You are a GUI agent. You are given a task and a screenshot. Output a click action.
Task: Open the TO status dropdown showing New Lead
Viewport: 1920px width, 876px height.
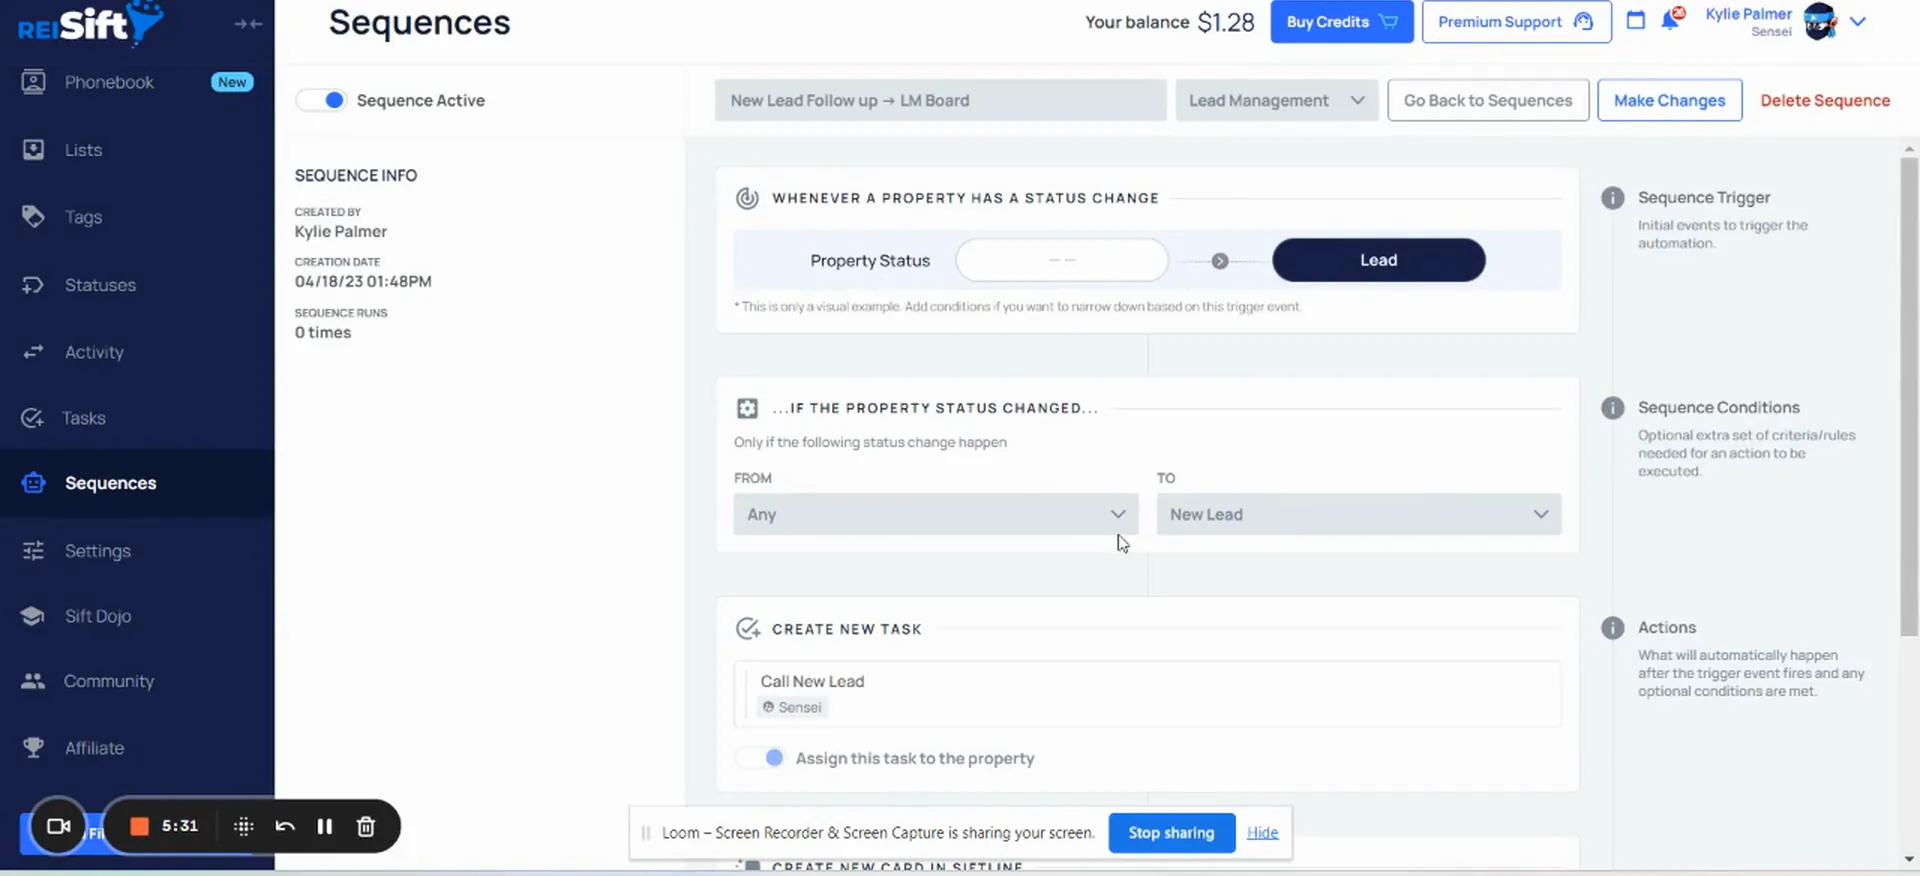coord(1359,514)
